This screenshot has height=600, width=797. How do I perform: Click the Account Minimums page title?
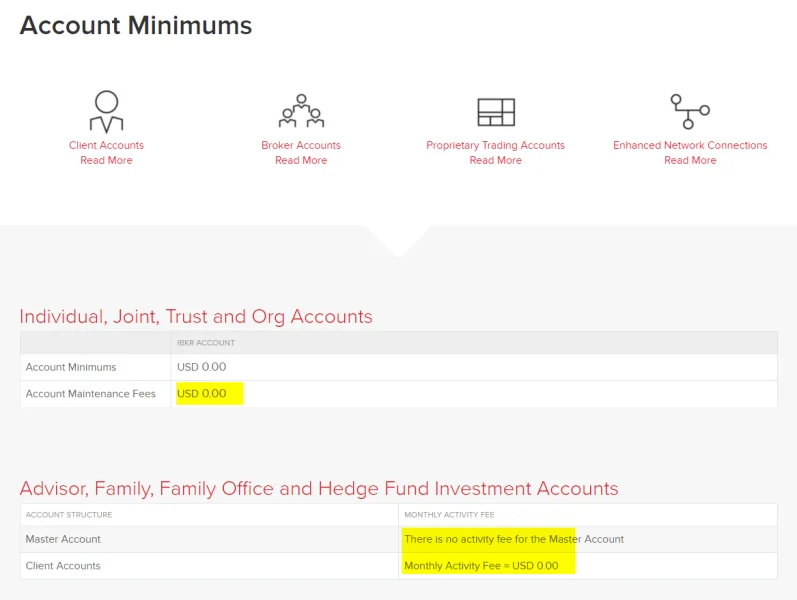(136, 26)
